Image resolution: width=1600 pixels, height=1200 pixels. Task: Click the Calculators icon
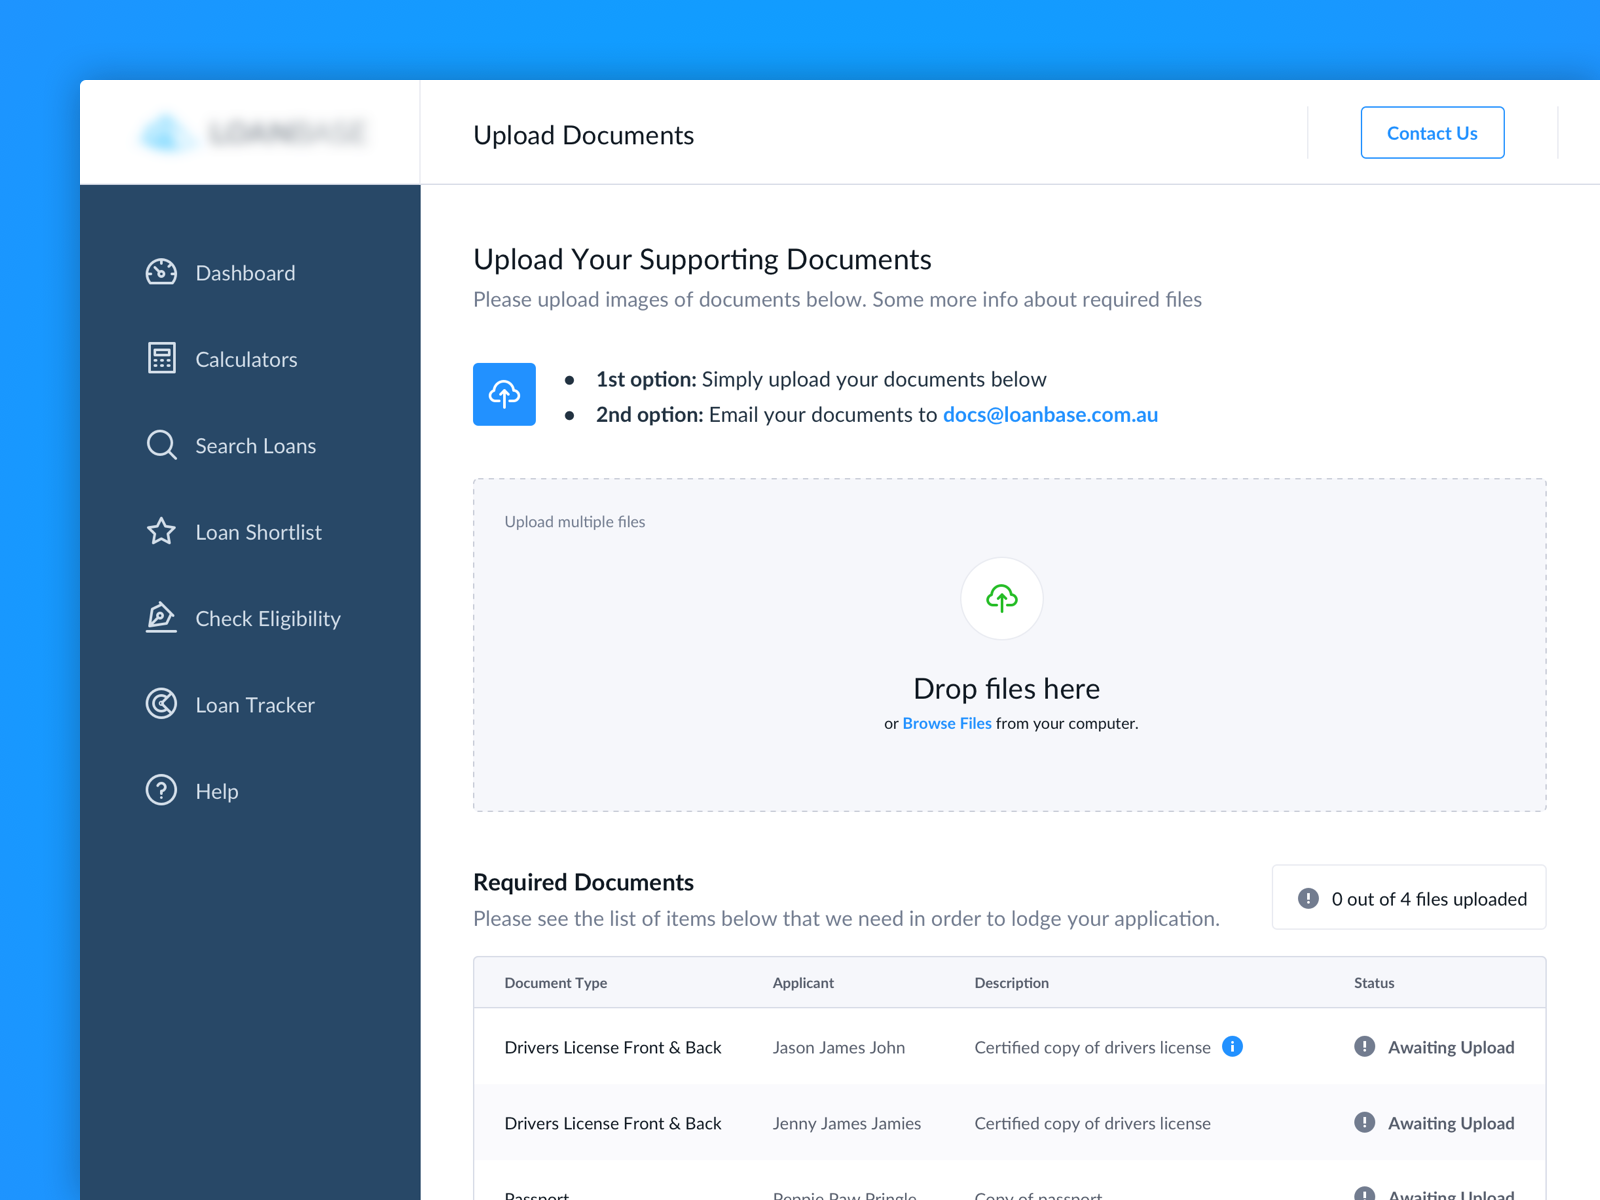pyautogui.click(x=161, y=358)
